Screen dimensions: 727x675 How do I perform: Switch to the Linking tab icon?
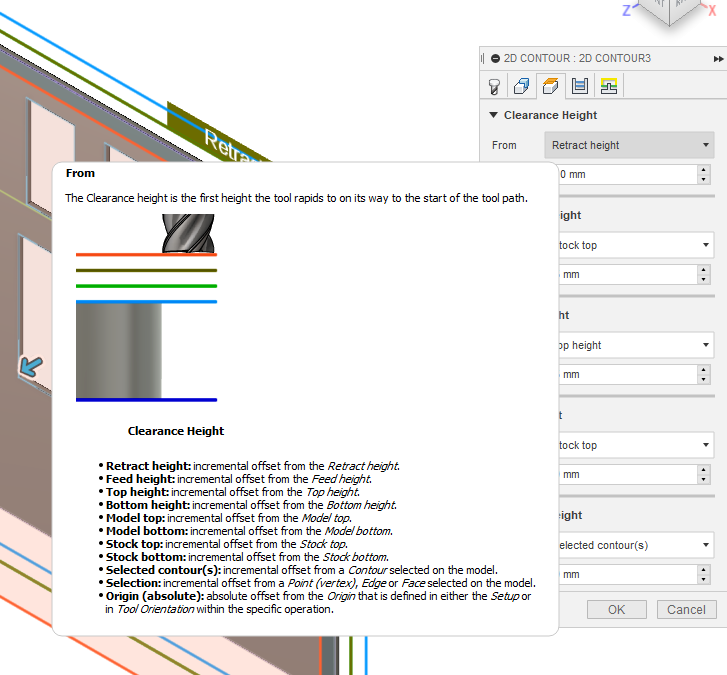tap(608, 86)
